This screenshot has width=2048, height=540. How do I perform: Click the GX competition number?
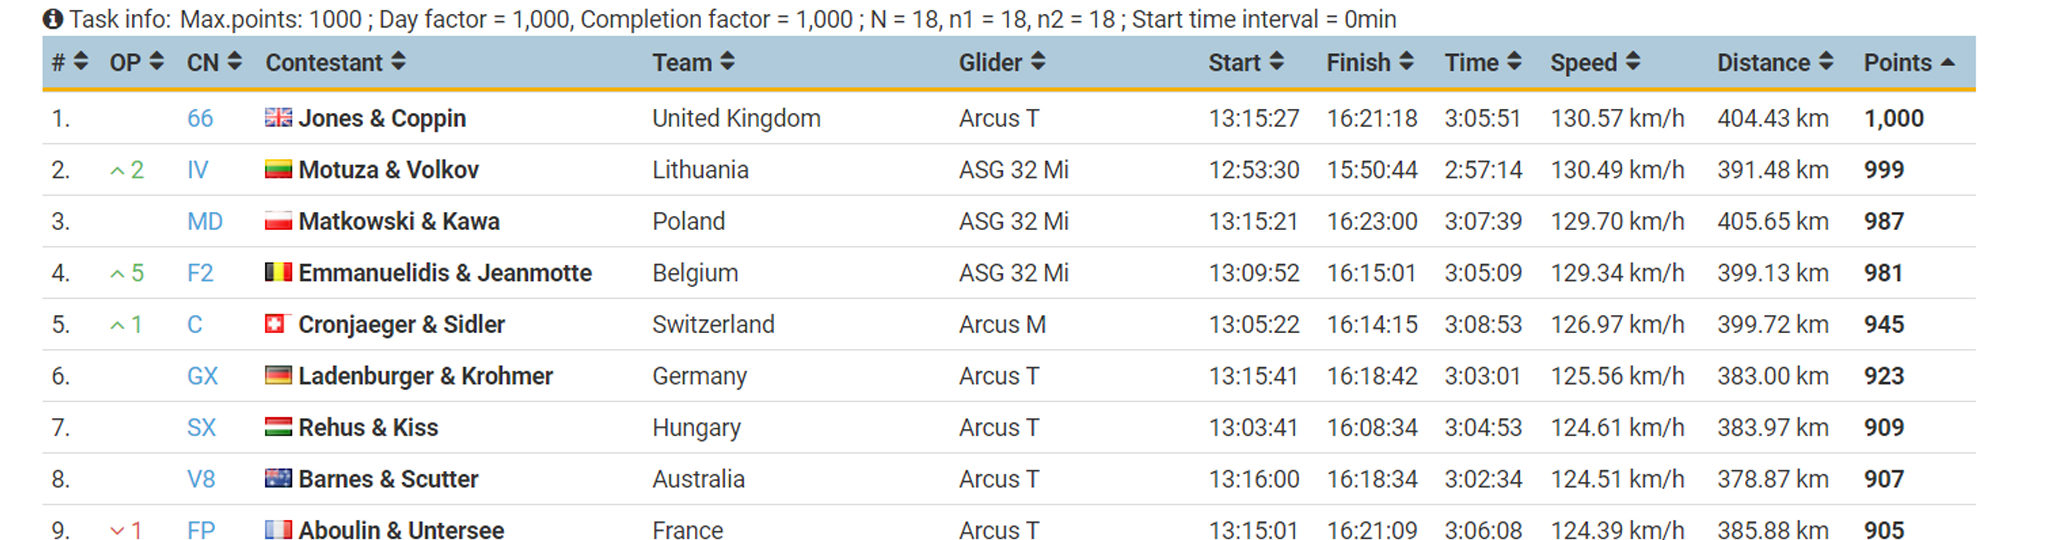click(202, 376)
